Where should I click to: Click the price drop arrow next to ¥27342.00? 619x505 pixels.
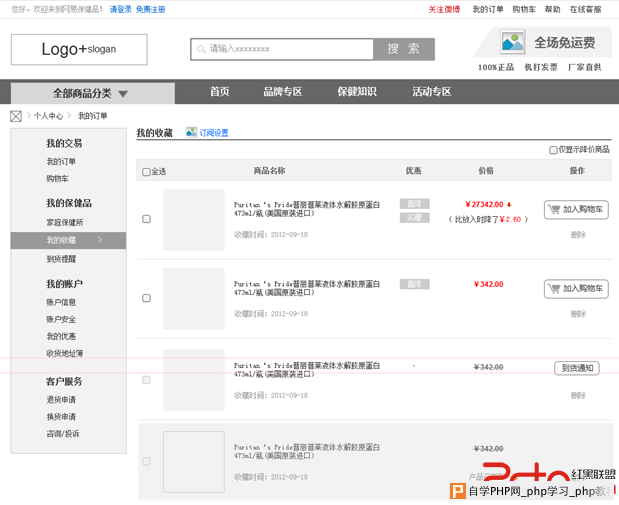(509, 204)
